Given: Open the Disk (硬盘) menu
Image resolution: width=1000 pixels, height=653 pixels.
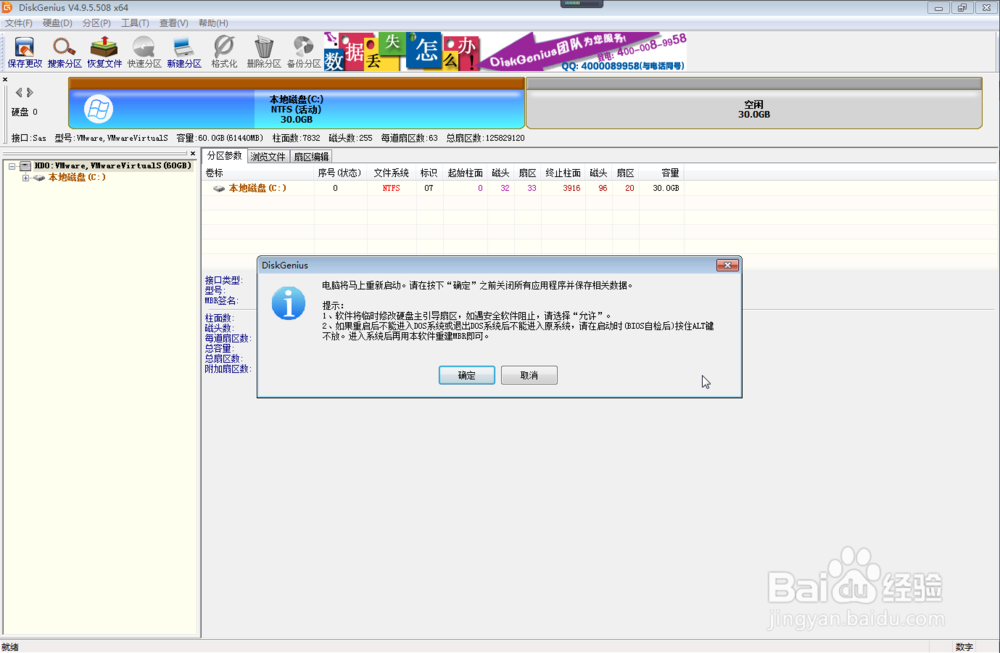Looking at the screenshot, I should [x=57, y=23].
